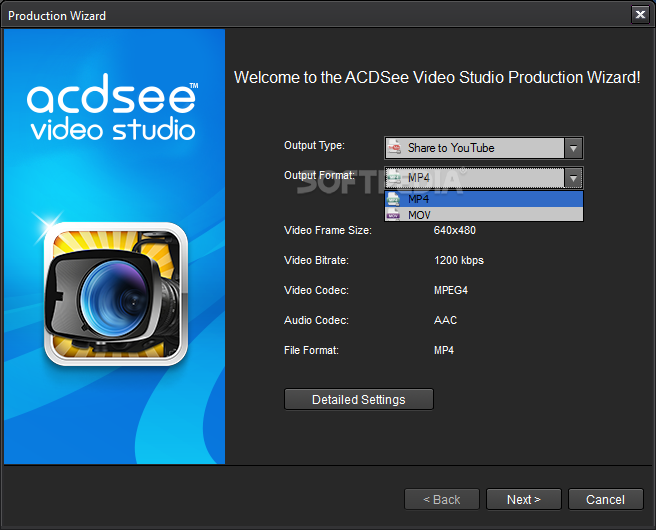Click the MPEG4 video codec value

[451, 290]
